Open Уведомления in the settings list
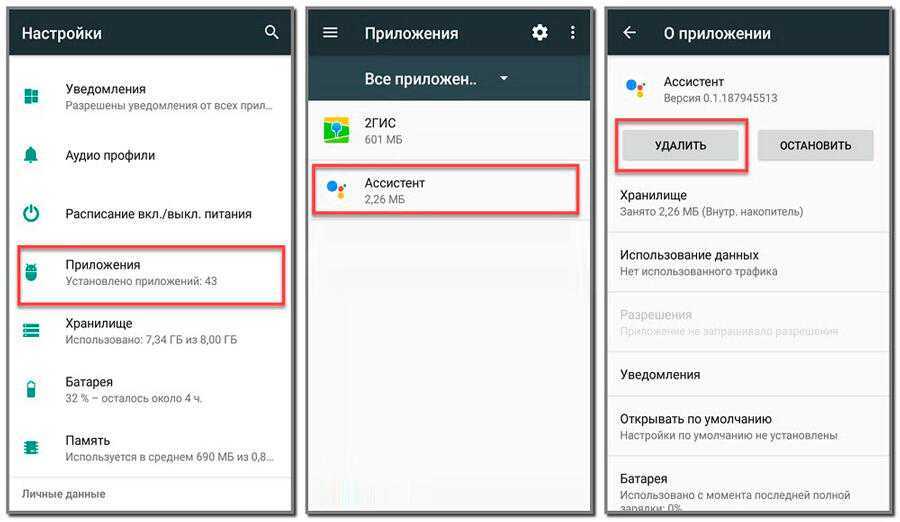The image size is (900, 522). pos(150,97)
